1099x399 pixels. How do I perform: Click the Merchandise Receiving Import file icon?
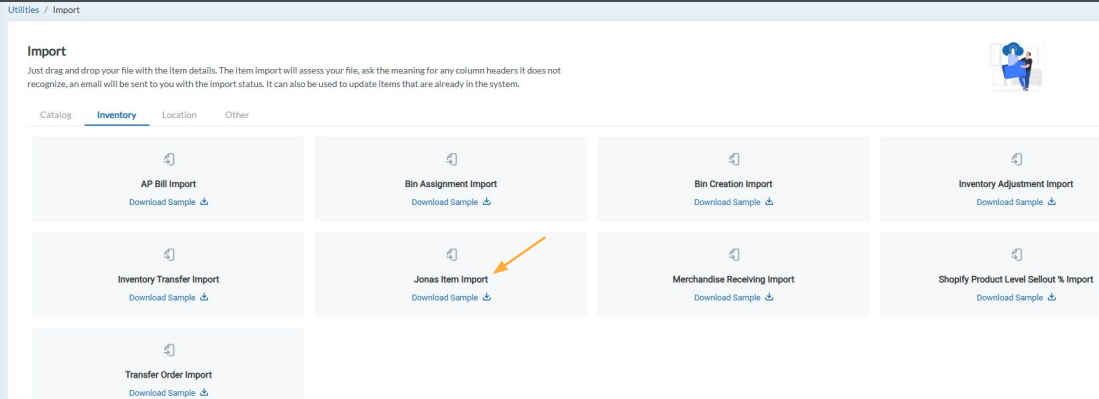734,255
